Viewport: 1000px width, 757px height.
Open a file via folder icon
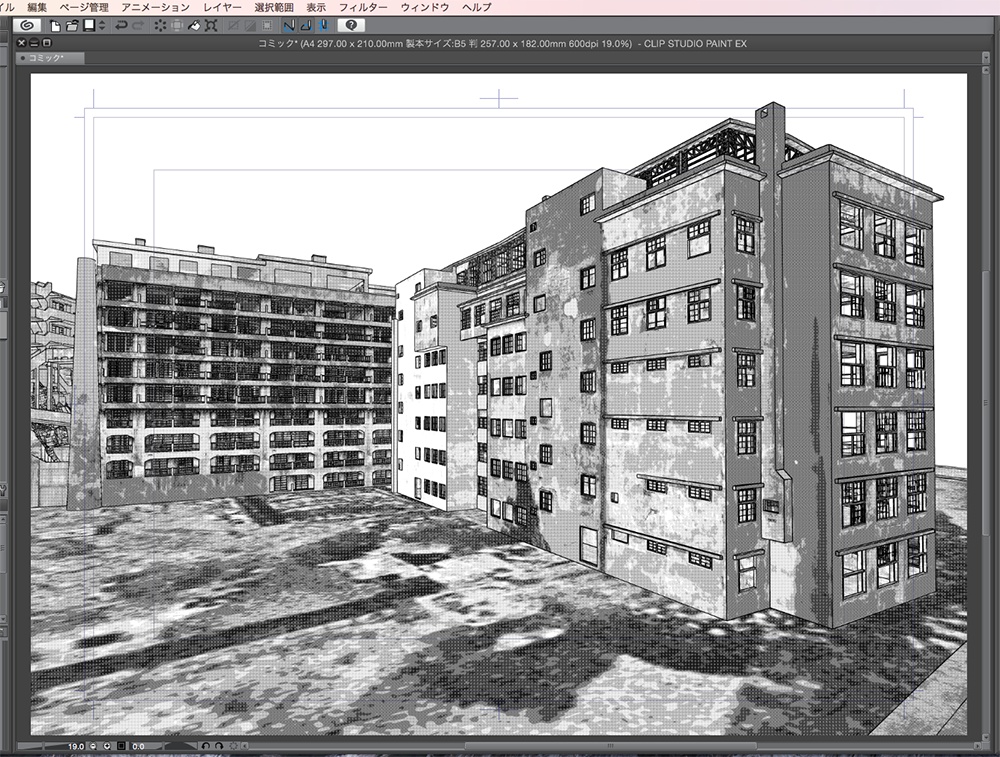pyautogui.click(x=72, y=26)
